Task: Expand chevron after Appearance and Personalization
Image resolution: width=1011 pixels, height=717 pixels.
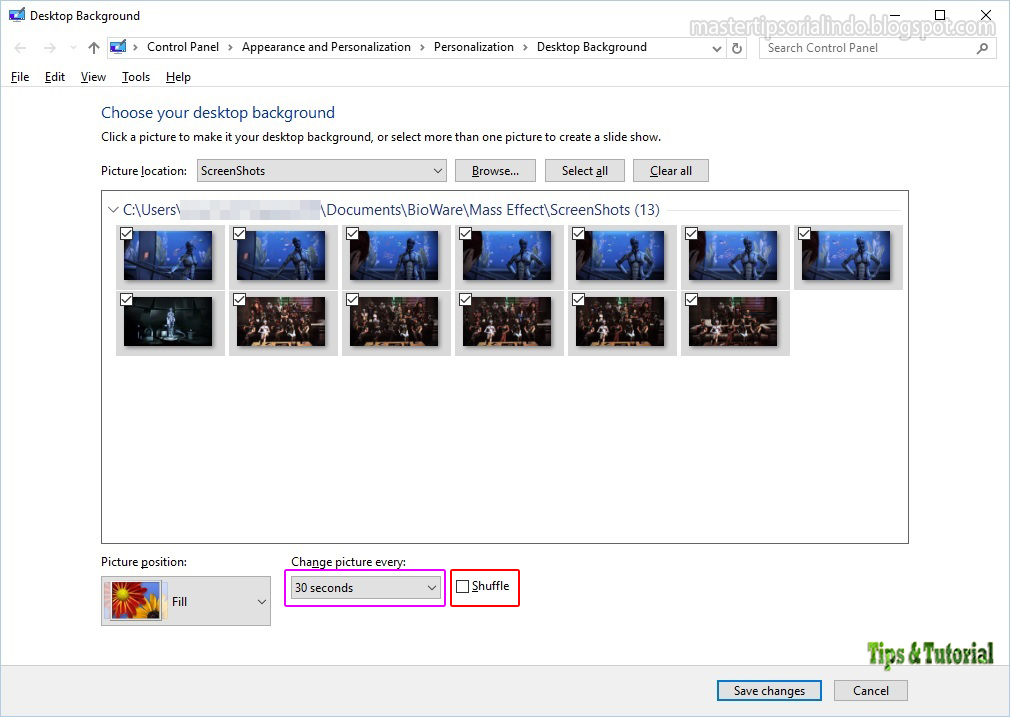Action: coord(422,48)
